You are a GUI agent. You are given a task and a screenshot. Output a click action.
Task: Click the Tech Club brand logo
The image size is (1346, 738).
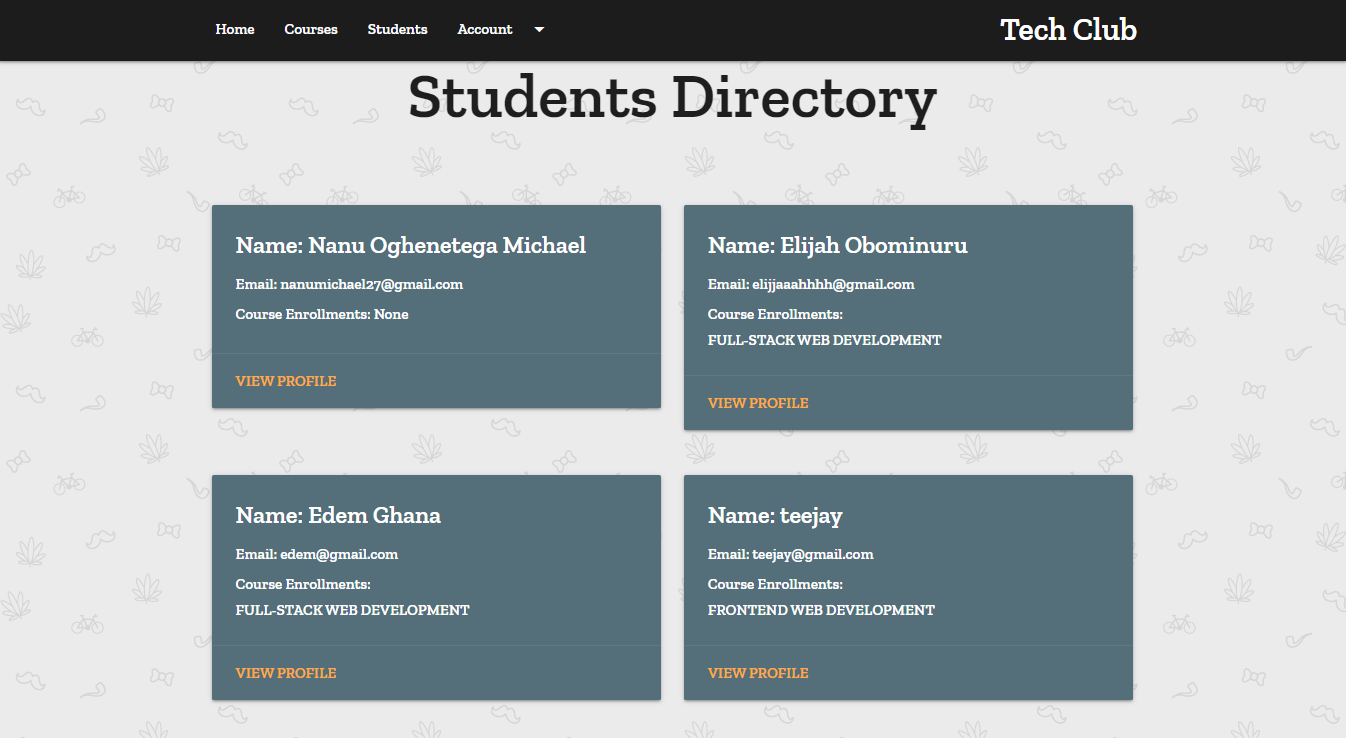point(1068,30)
